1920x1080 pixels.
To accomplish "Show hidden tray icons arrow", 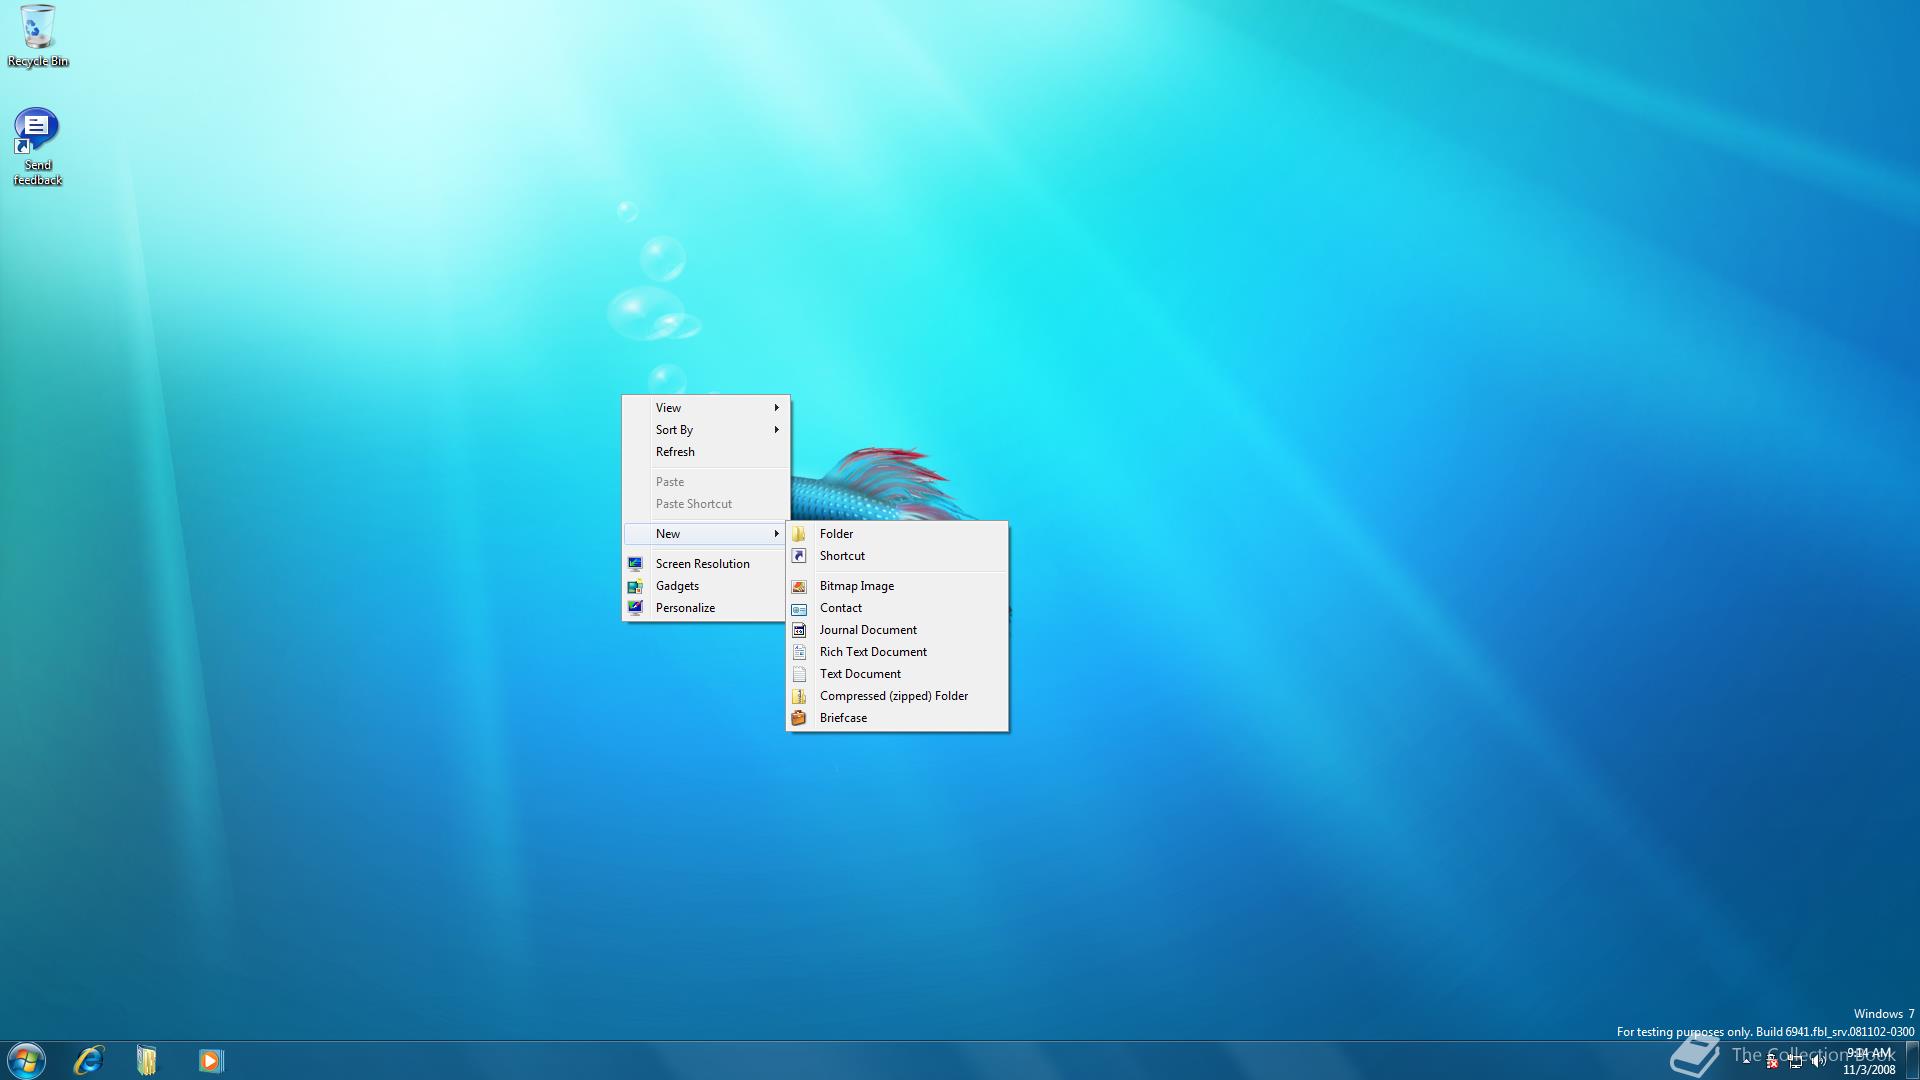I will pos(1747,1061).
